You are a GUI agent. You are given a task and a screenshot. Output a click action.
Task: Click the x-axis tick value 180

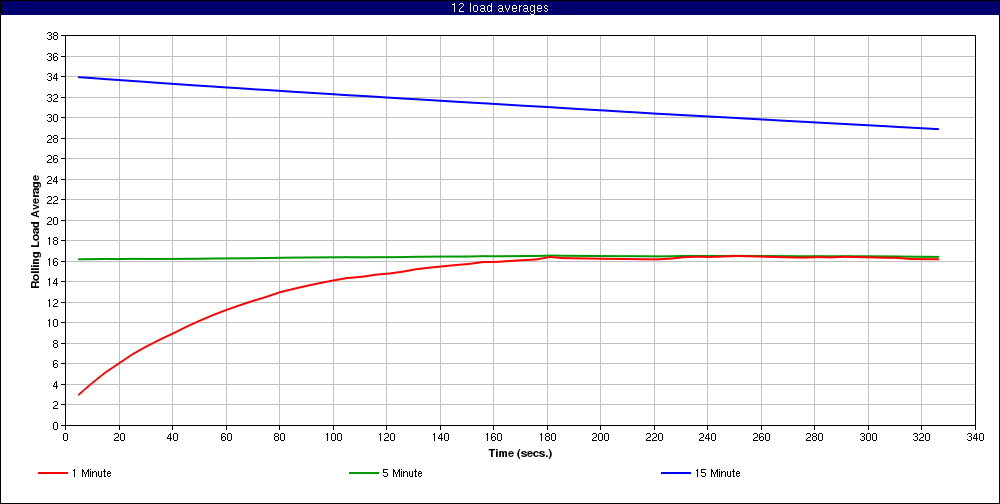tap(547, 437)
